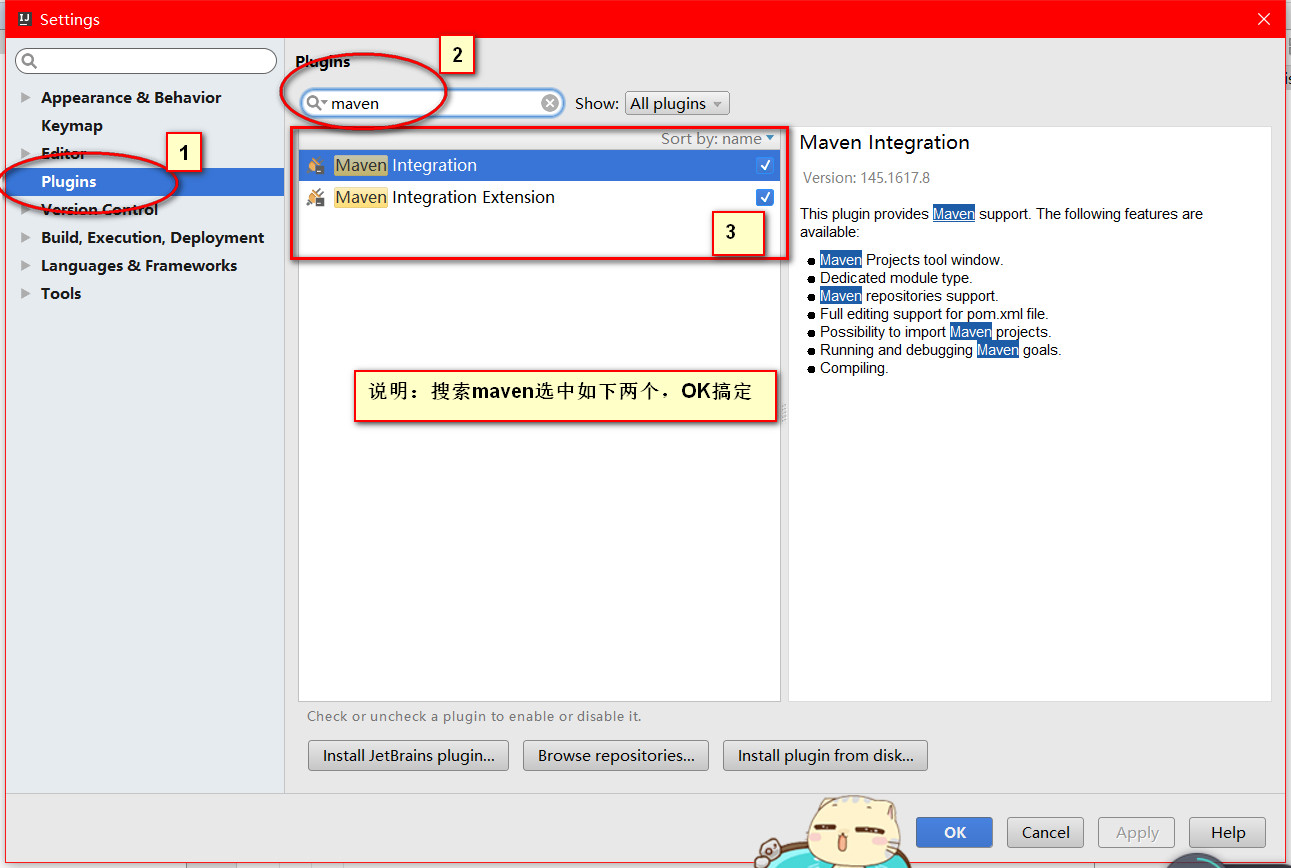
Task: Cancel the Settings dialog
Action: [1046, 832]
